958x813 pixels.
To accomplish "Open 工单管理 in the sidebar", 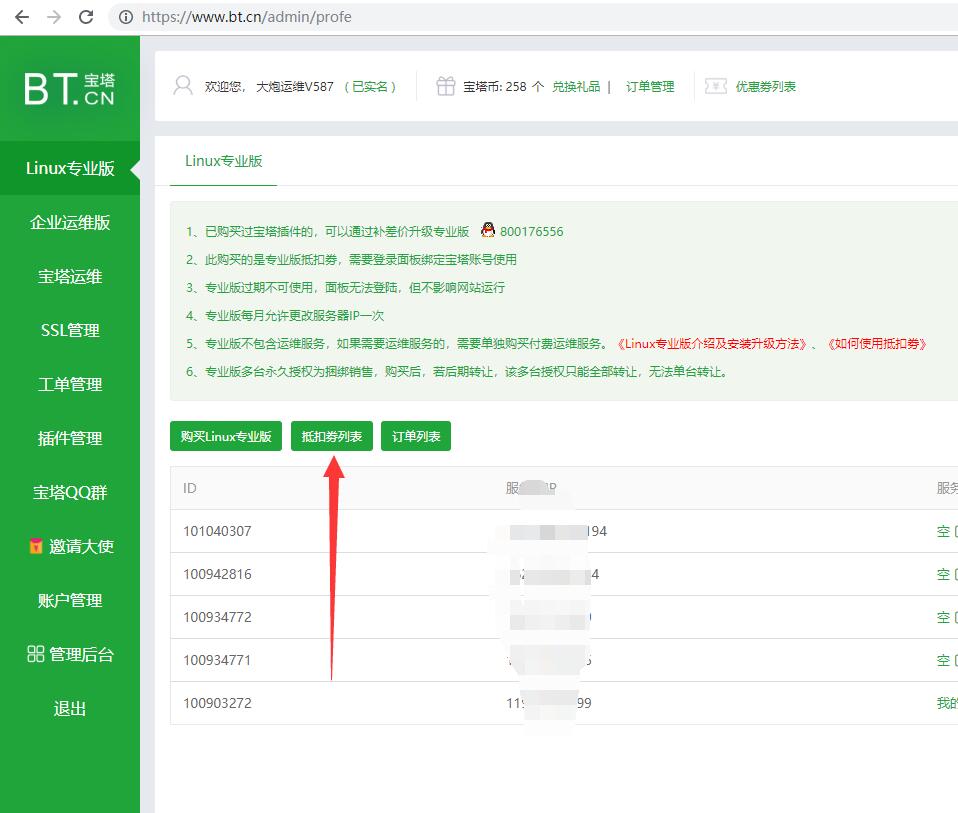I will tap(70, 384).
